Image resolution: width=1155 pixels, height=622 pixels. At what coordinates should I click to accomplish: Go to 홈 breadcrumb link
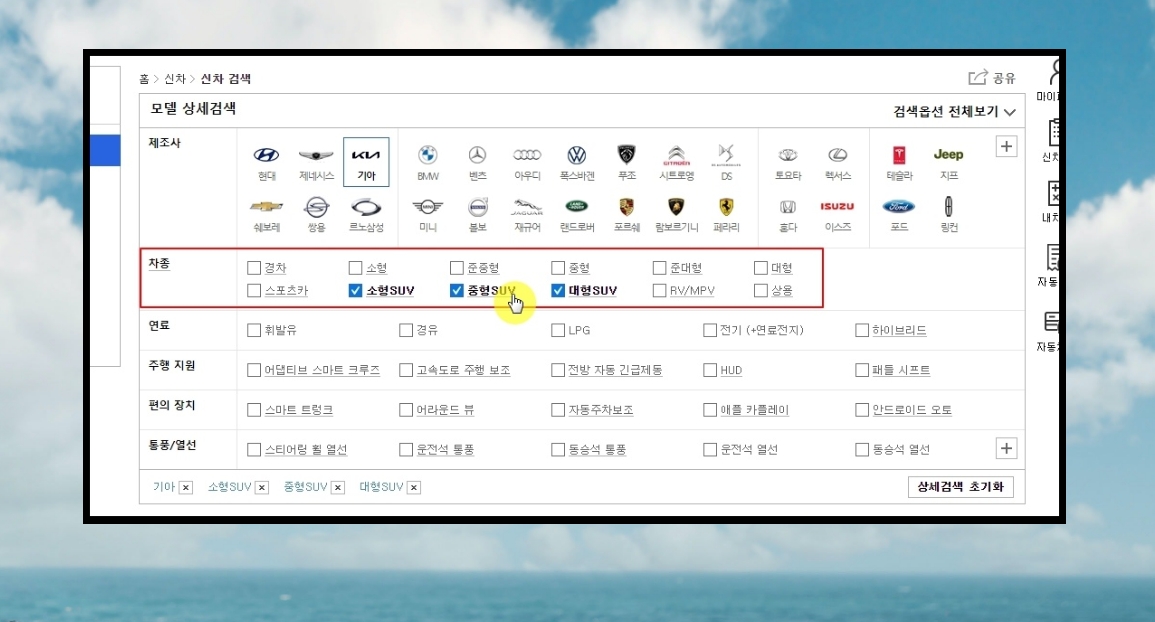pyautogui.click(x=144, y=79)
